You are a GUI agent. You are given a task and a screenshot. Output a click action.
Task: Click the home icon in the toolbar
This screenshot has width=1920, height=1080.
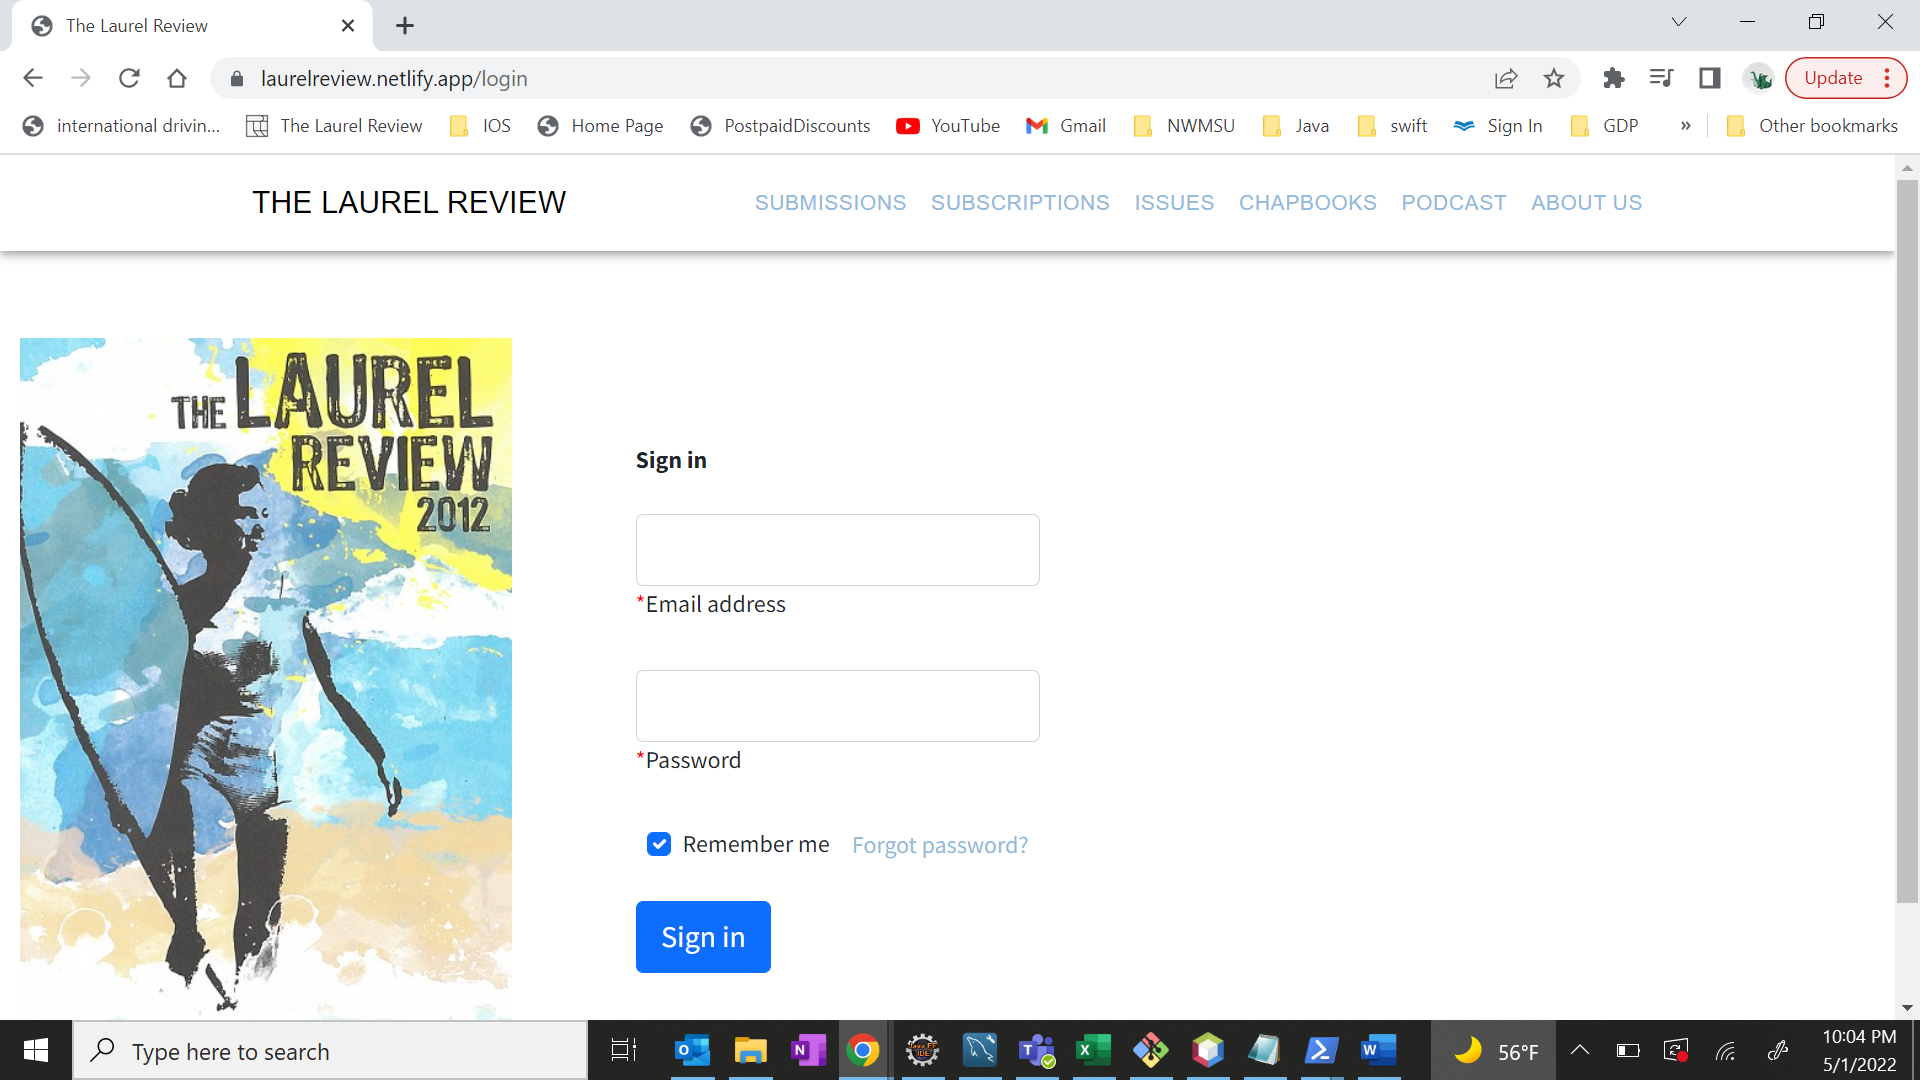177,78
